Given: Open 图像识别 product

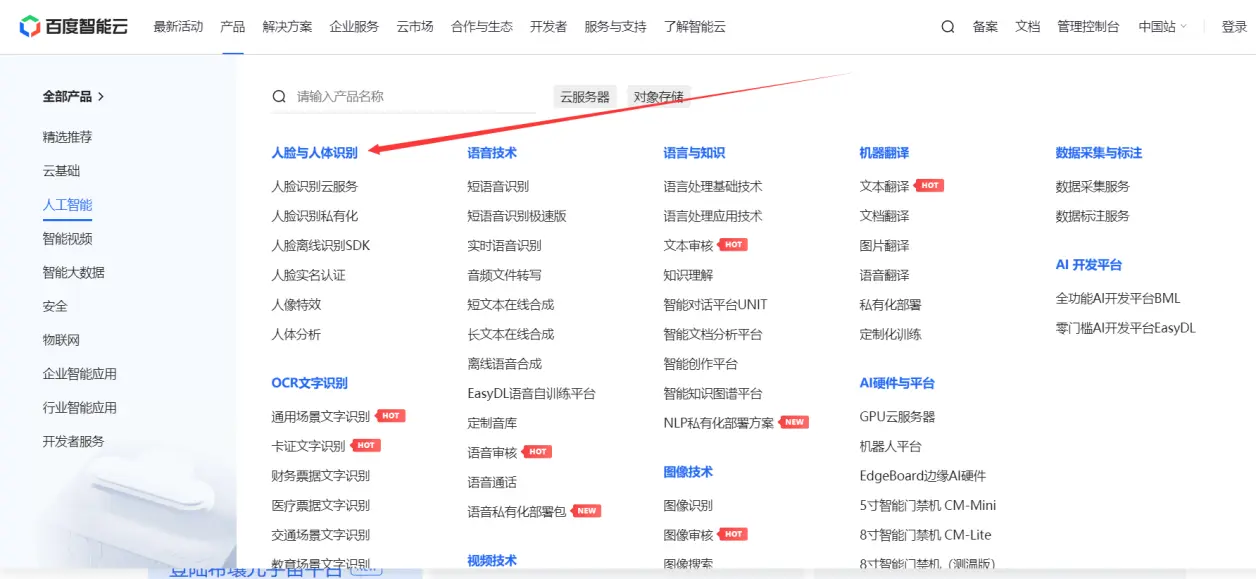Looking at the screenshot, I should pos(688,505).
